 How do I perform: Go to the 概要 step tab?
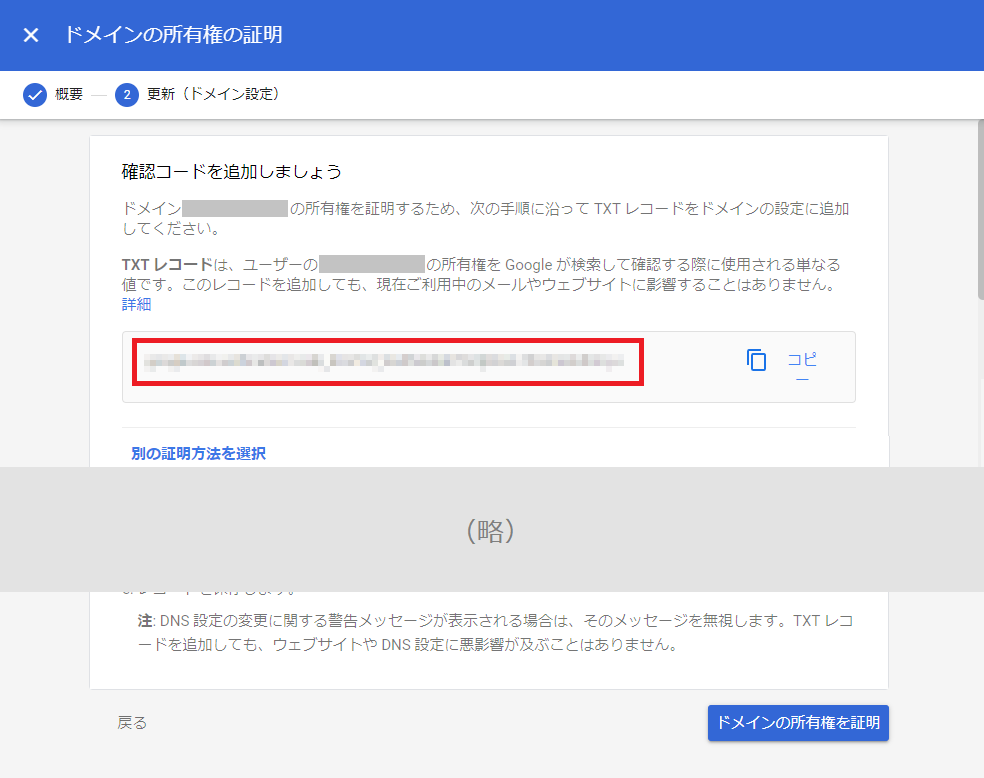click(x=69, y=95)
